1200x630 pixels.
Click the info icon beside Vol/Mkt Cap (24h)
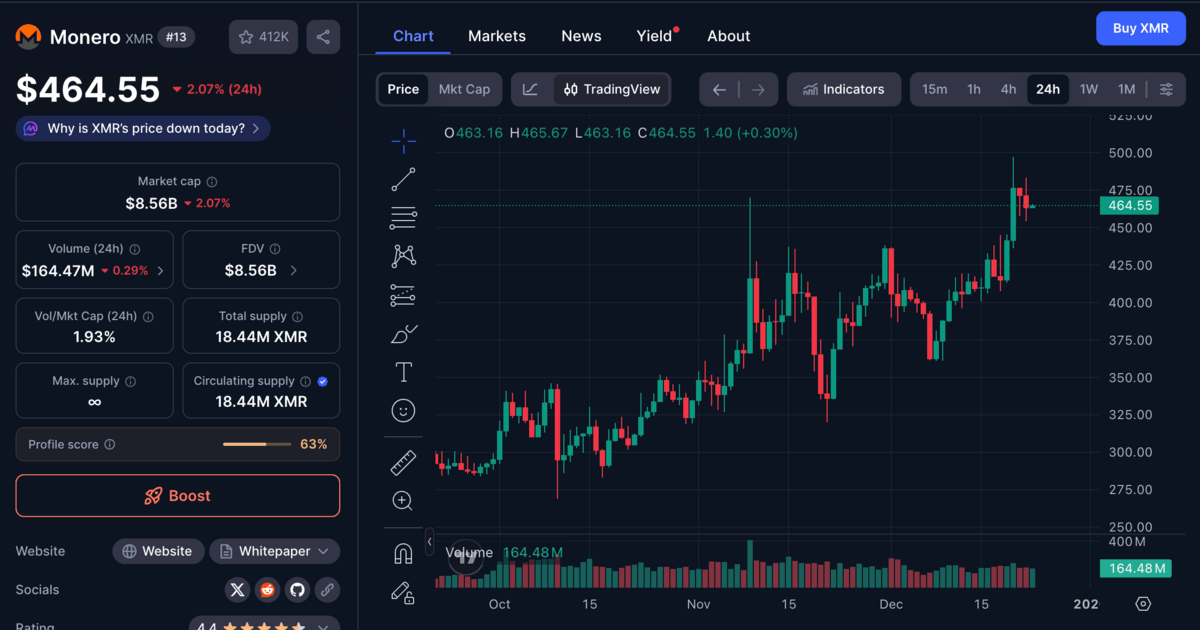click(148, 316)
